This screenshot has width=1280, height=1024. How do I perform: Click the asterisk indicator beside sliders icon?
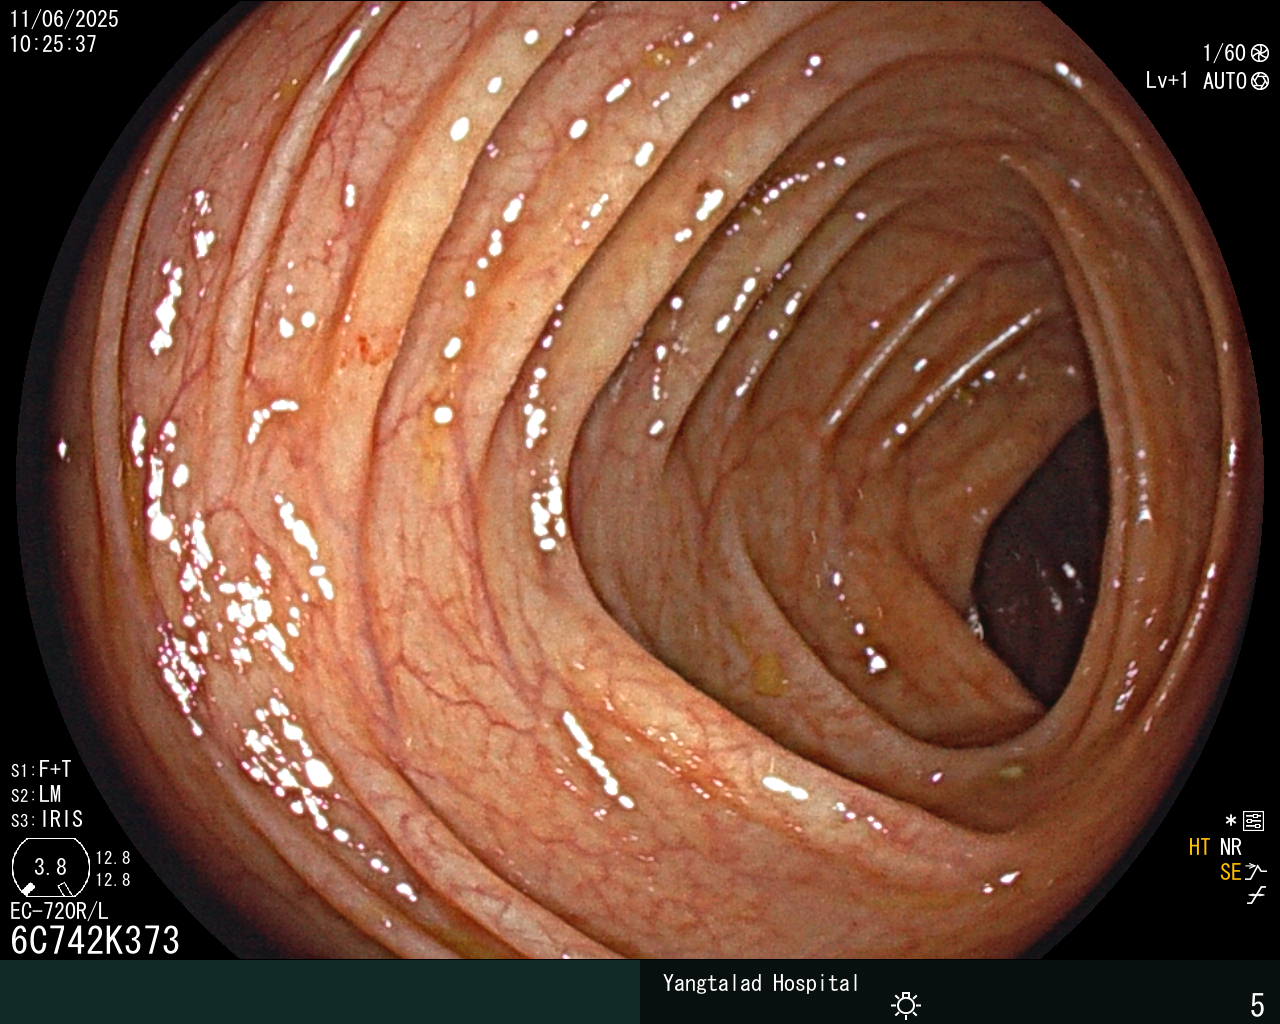[1231, 822]
